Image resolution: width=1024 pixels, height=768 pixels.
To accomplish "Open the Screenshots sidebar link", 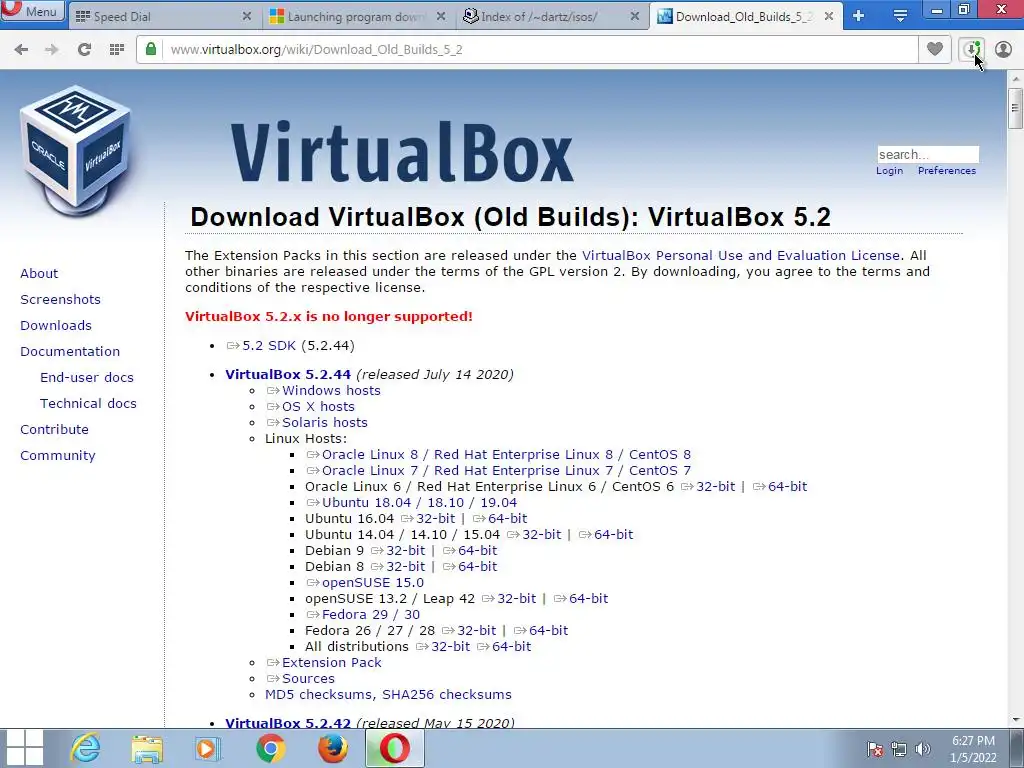I will (x=60, y=300).
